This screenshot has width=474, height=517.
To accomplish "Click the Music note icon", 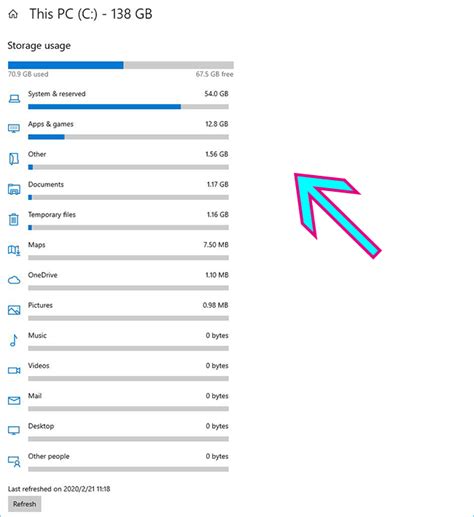I will [x=14, y=340].
